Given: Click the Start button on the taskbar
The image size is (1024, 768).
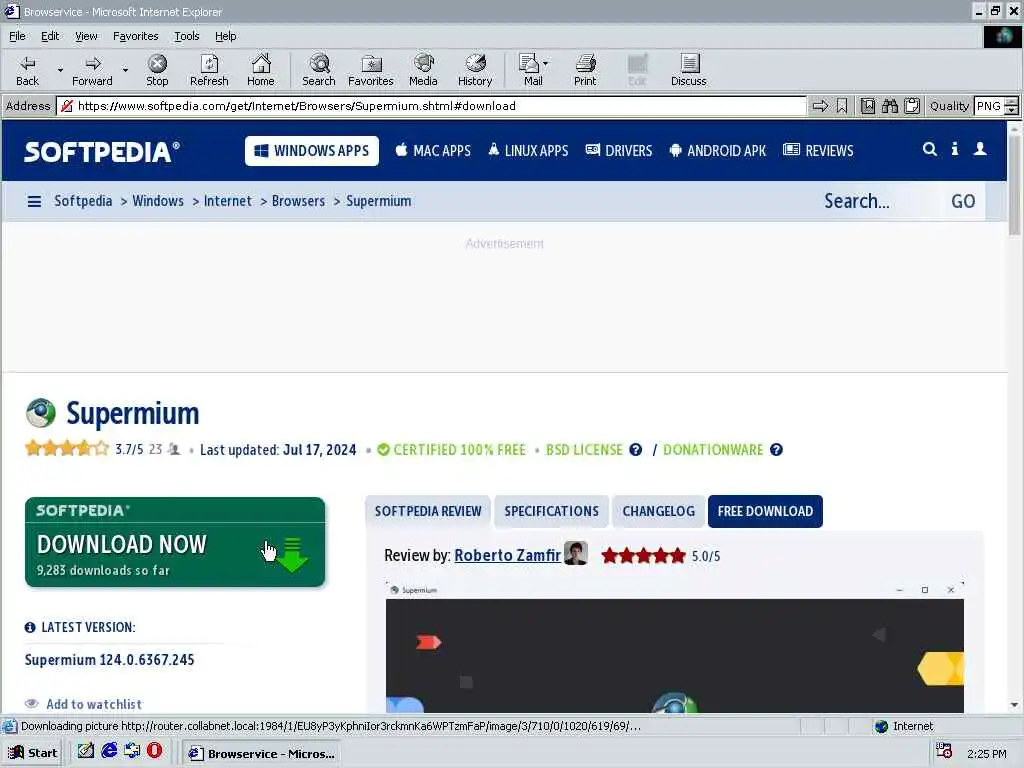Looking at the screenshot, I should pyautogui.click(x=33, y=753).
